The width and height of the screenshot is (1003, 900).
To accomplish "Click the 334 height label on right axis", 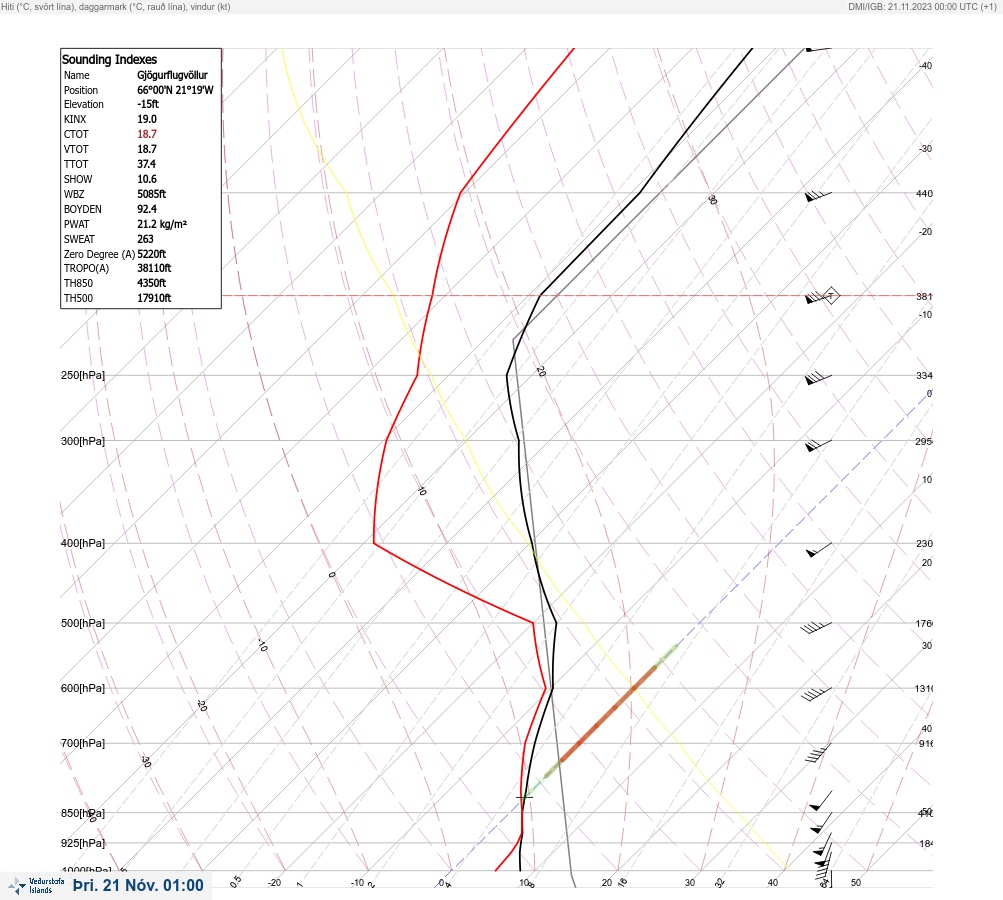I will pyautogui.click(x=924, y=375).
